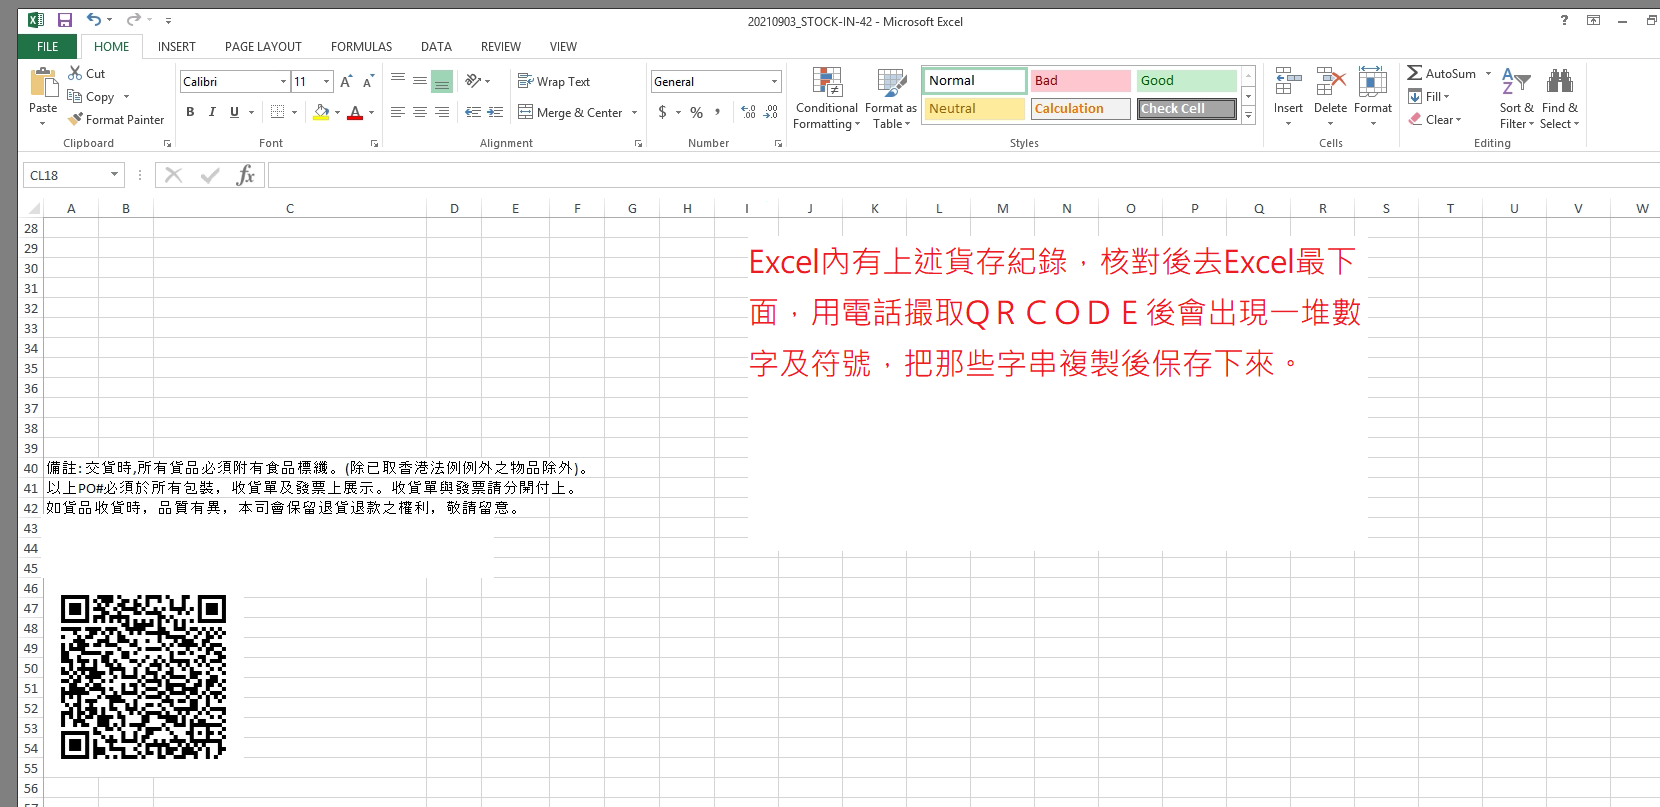This screenshot has height=807, width=1660.
Task: Click into the formula bar
Action: 963,175
